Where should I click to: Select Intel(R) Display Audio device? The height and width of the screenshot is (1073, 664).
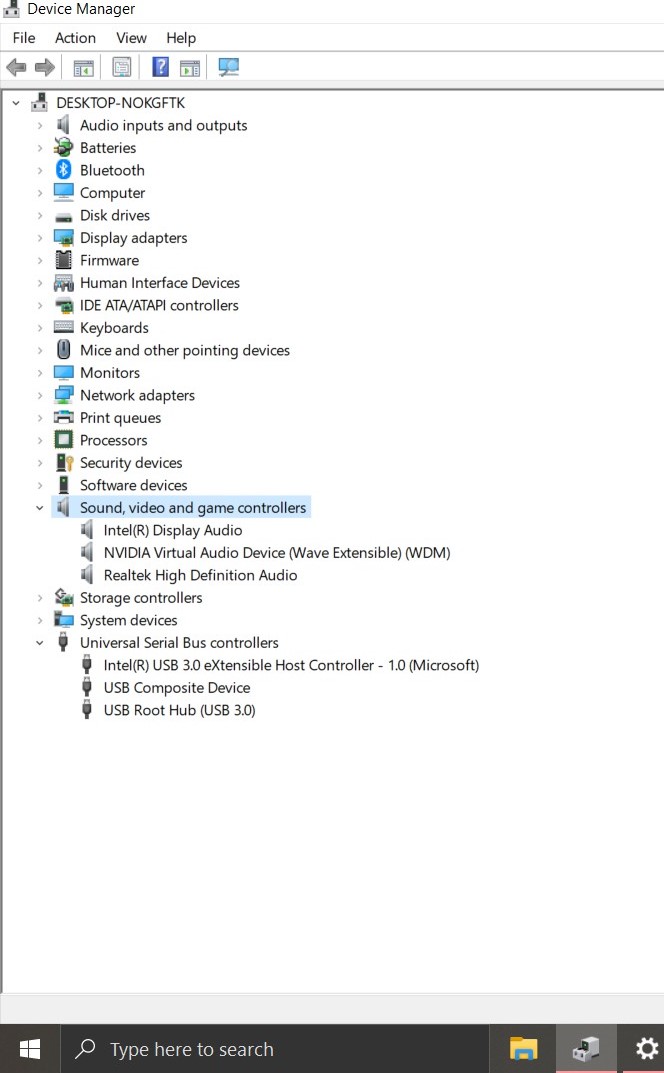(173, 530)
